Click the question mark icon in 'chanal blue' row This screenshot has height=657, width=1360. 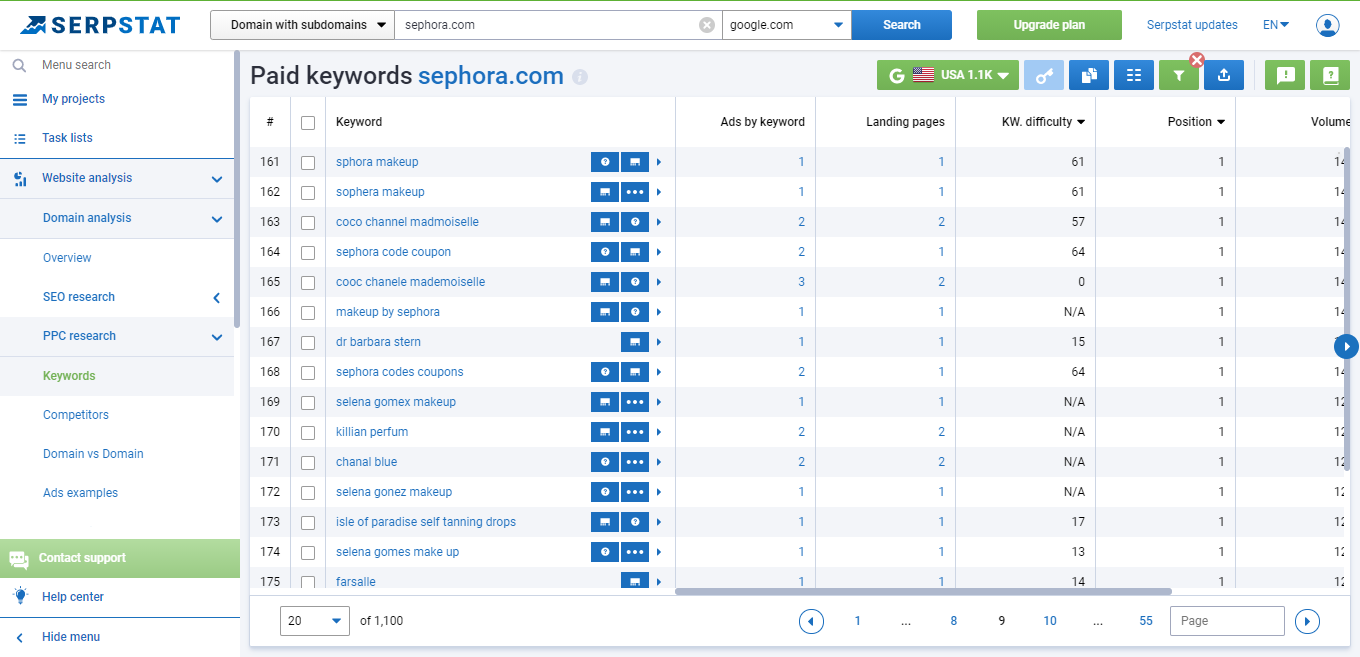[605, 462]
